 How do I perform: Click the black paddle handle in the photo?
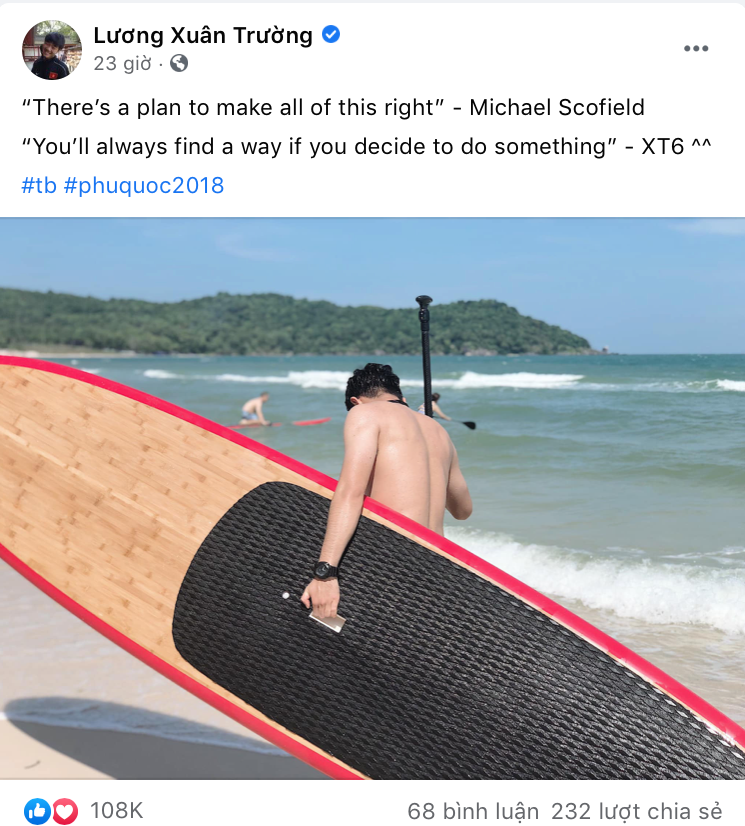click(425, 348)
